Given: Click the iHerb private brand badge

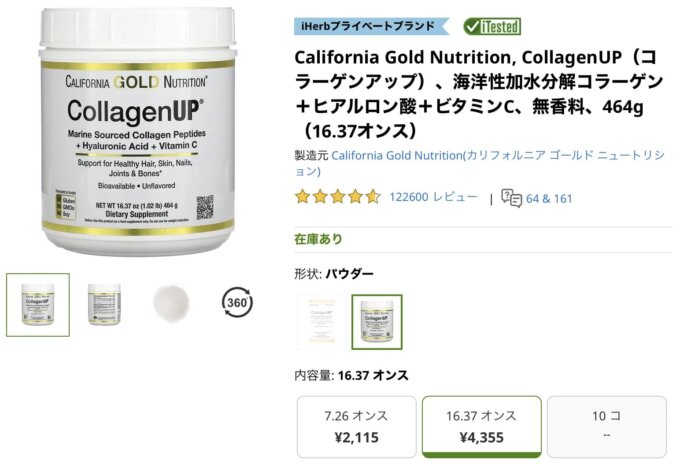Looking at the screenshot, I should point(371,26).
